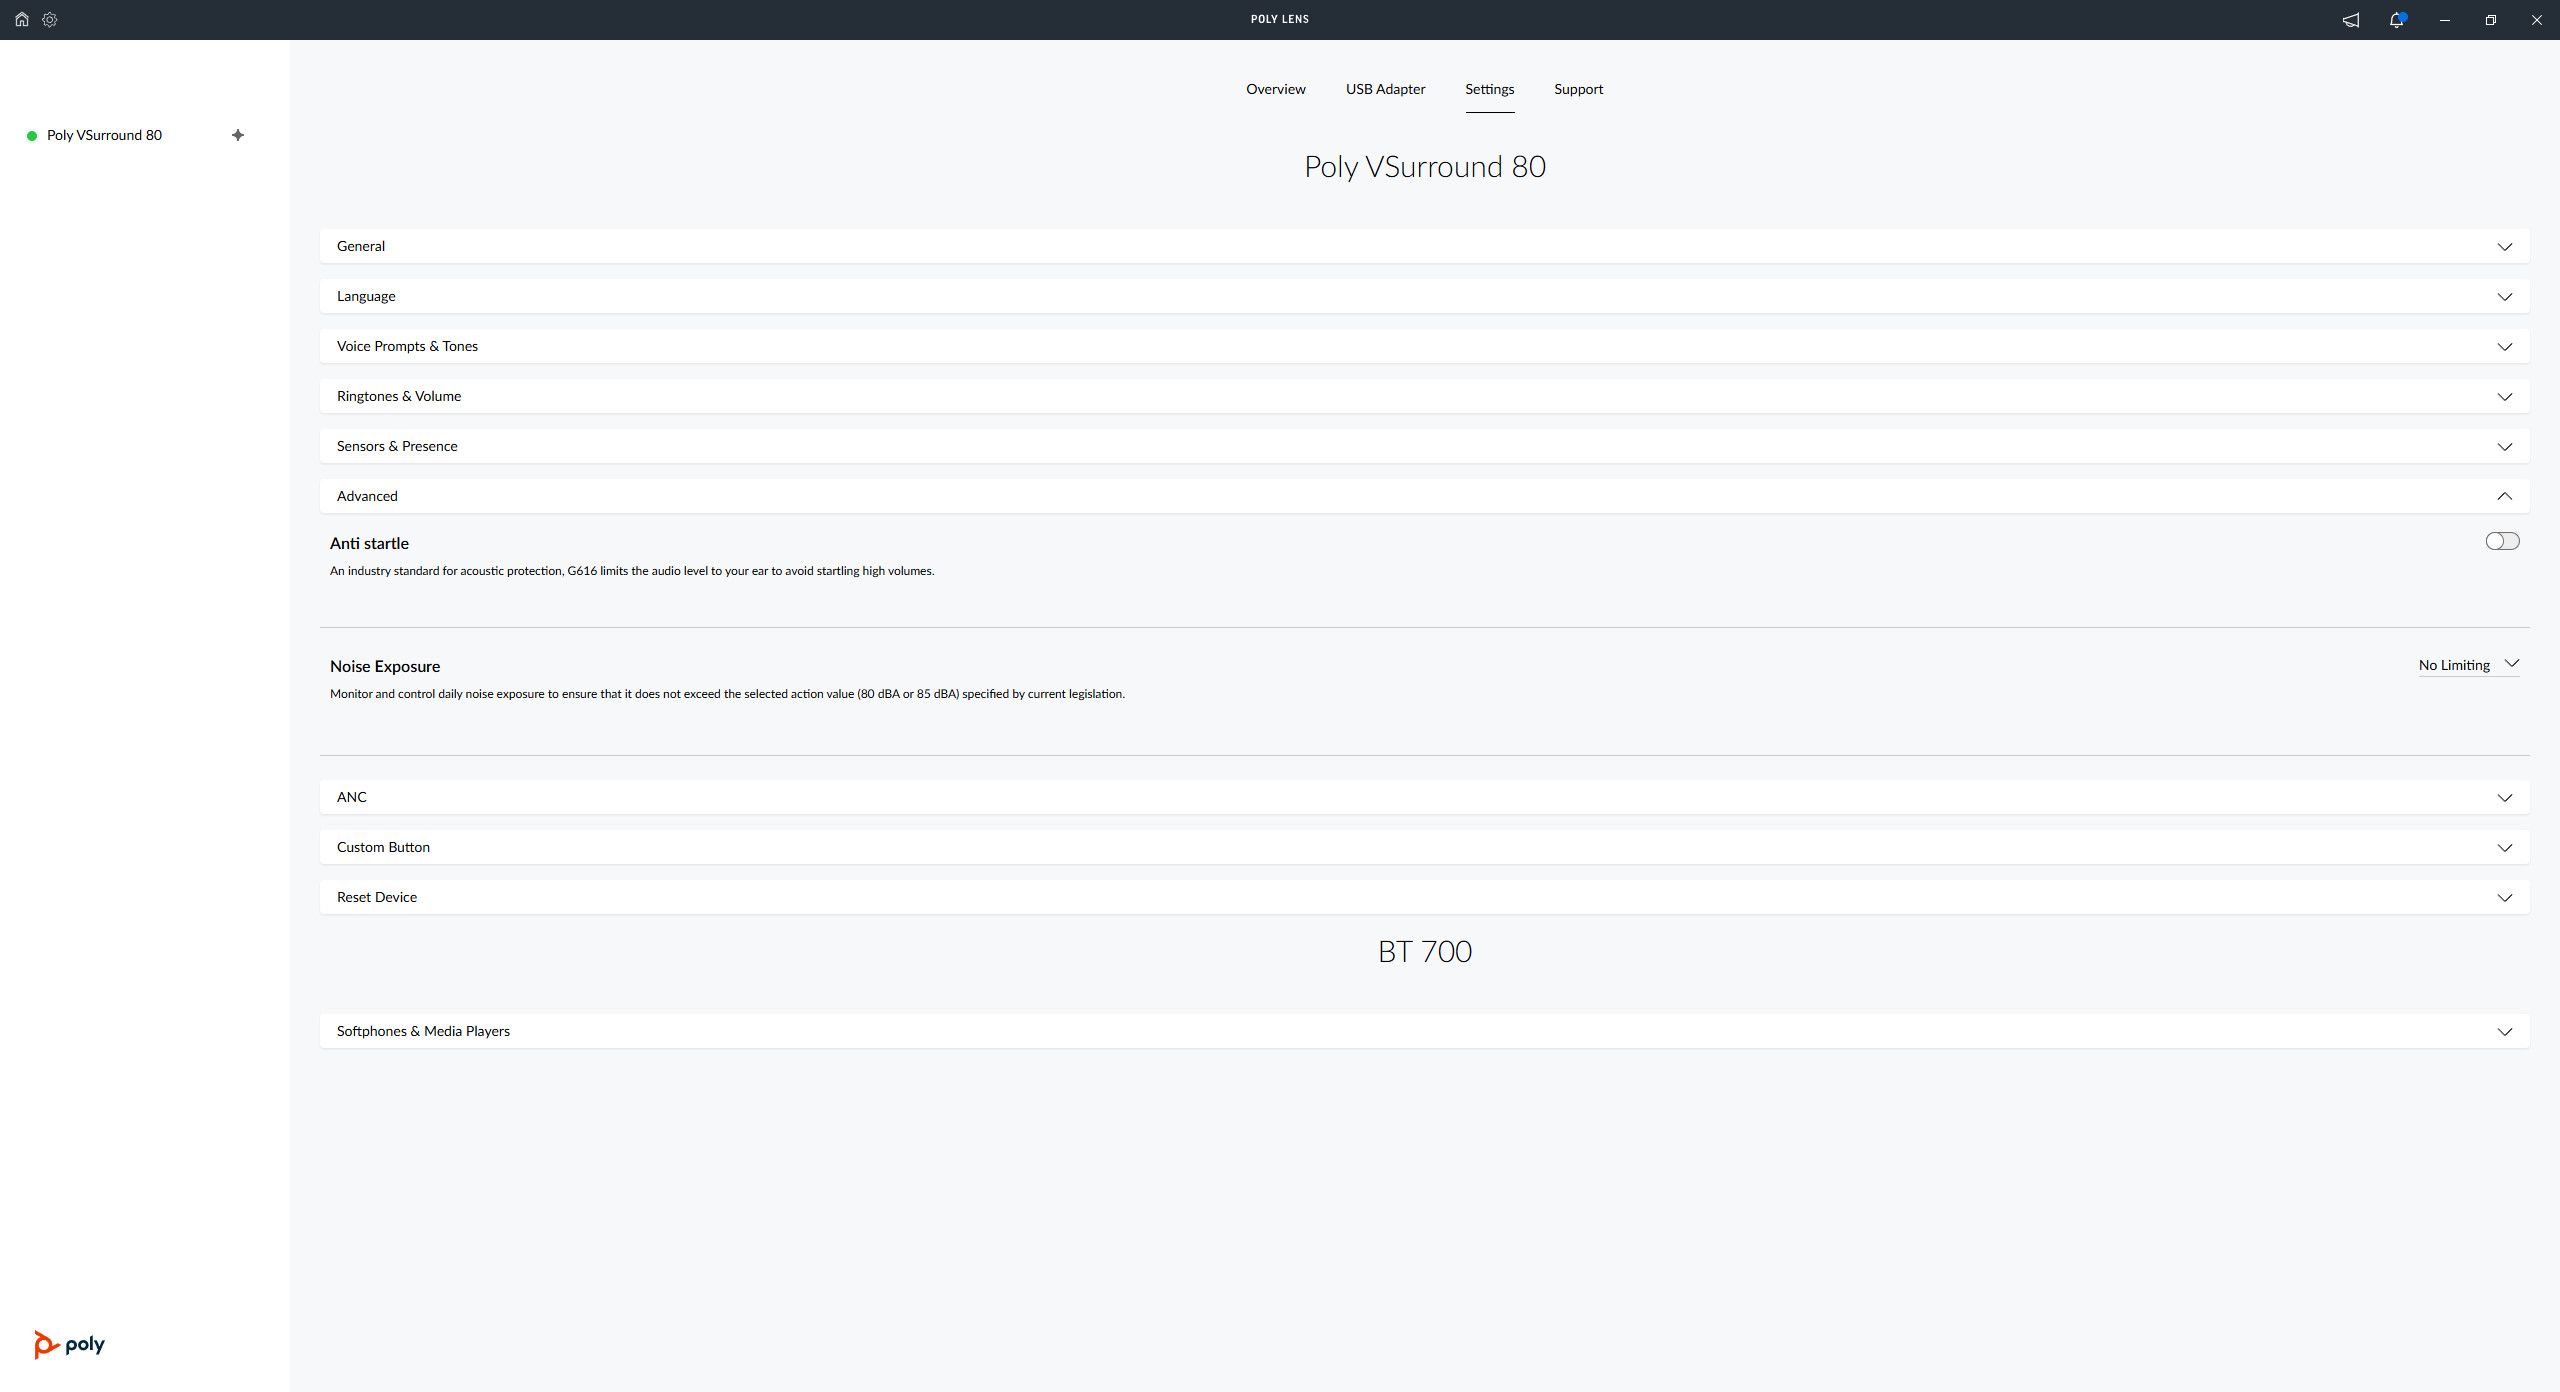Screen dimensions: 2560x1392
Task: Collapse the Advanced section
Action: pos(2504,496)
